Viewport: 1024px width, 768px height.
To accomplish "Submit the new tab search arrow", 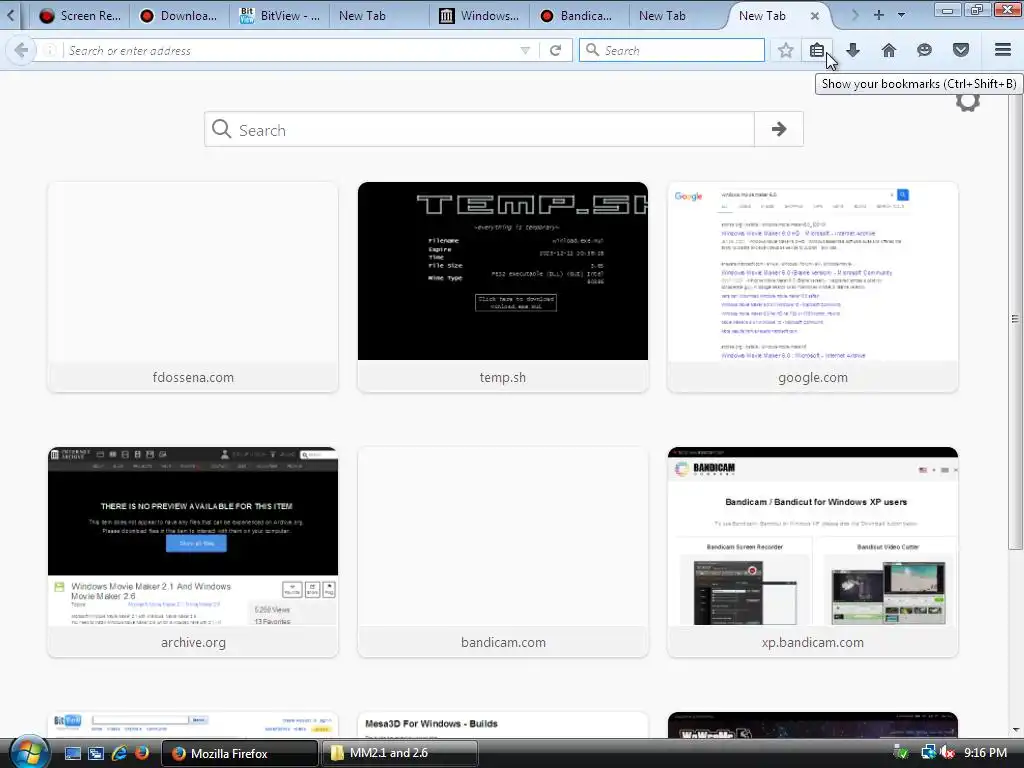I will click(x=778, y=129).
